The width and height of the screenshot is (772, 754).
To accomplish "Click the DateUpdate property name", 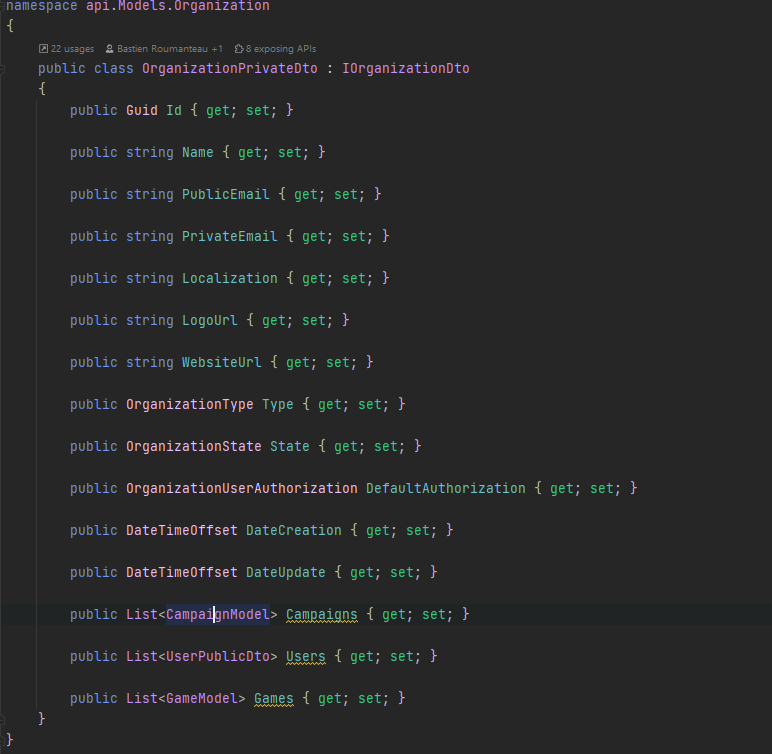I will coord(286,572).
